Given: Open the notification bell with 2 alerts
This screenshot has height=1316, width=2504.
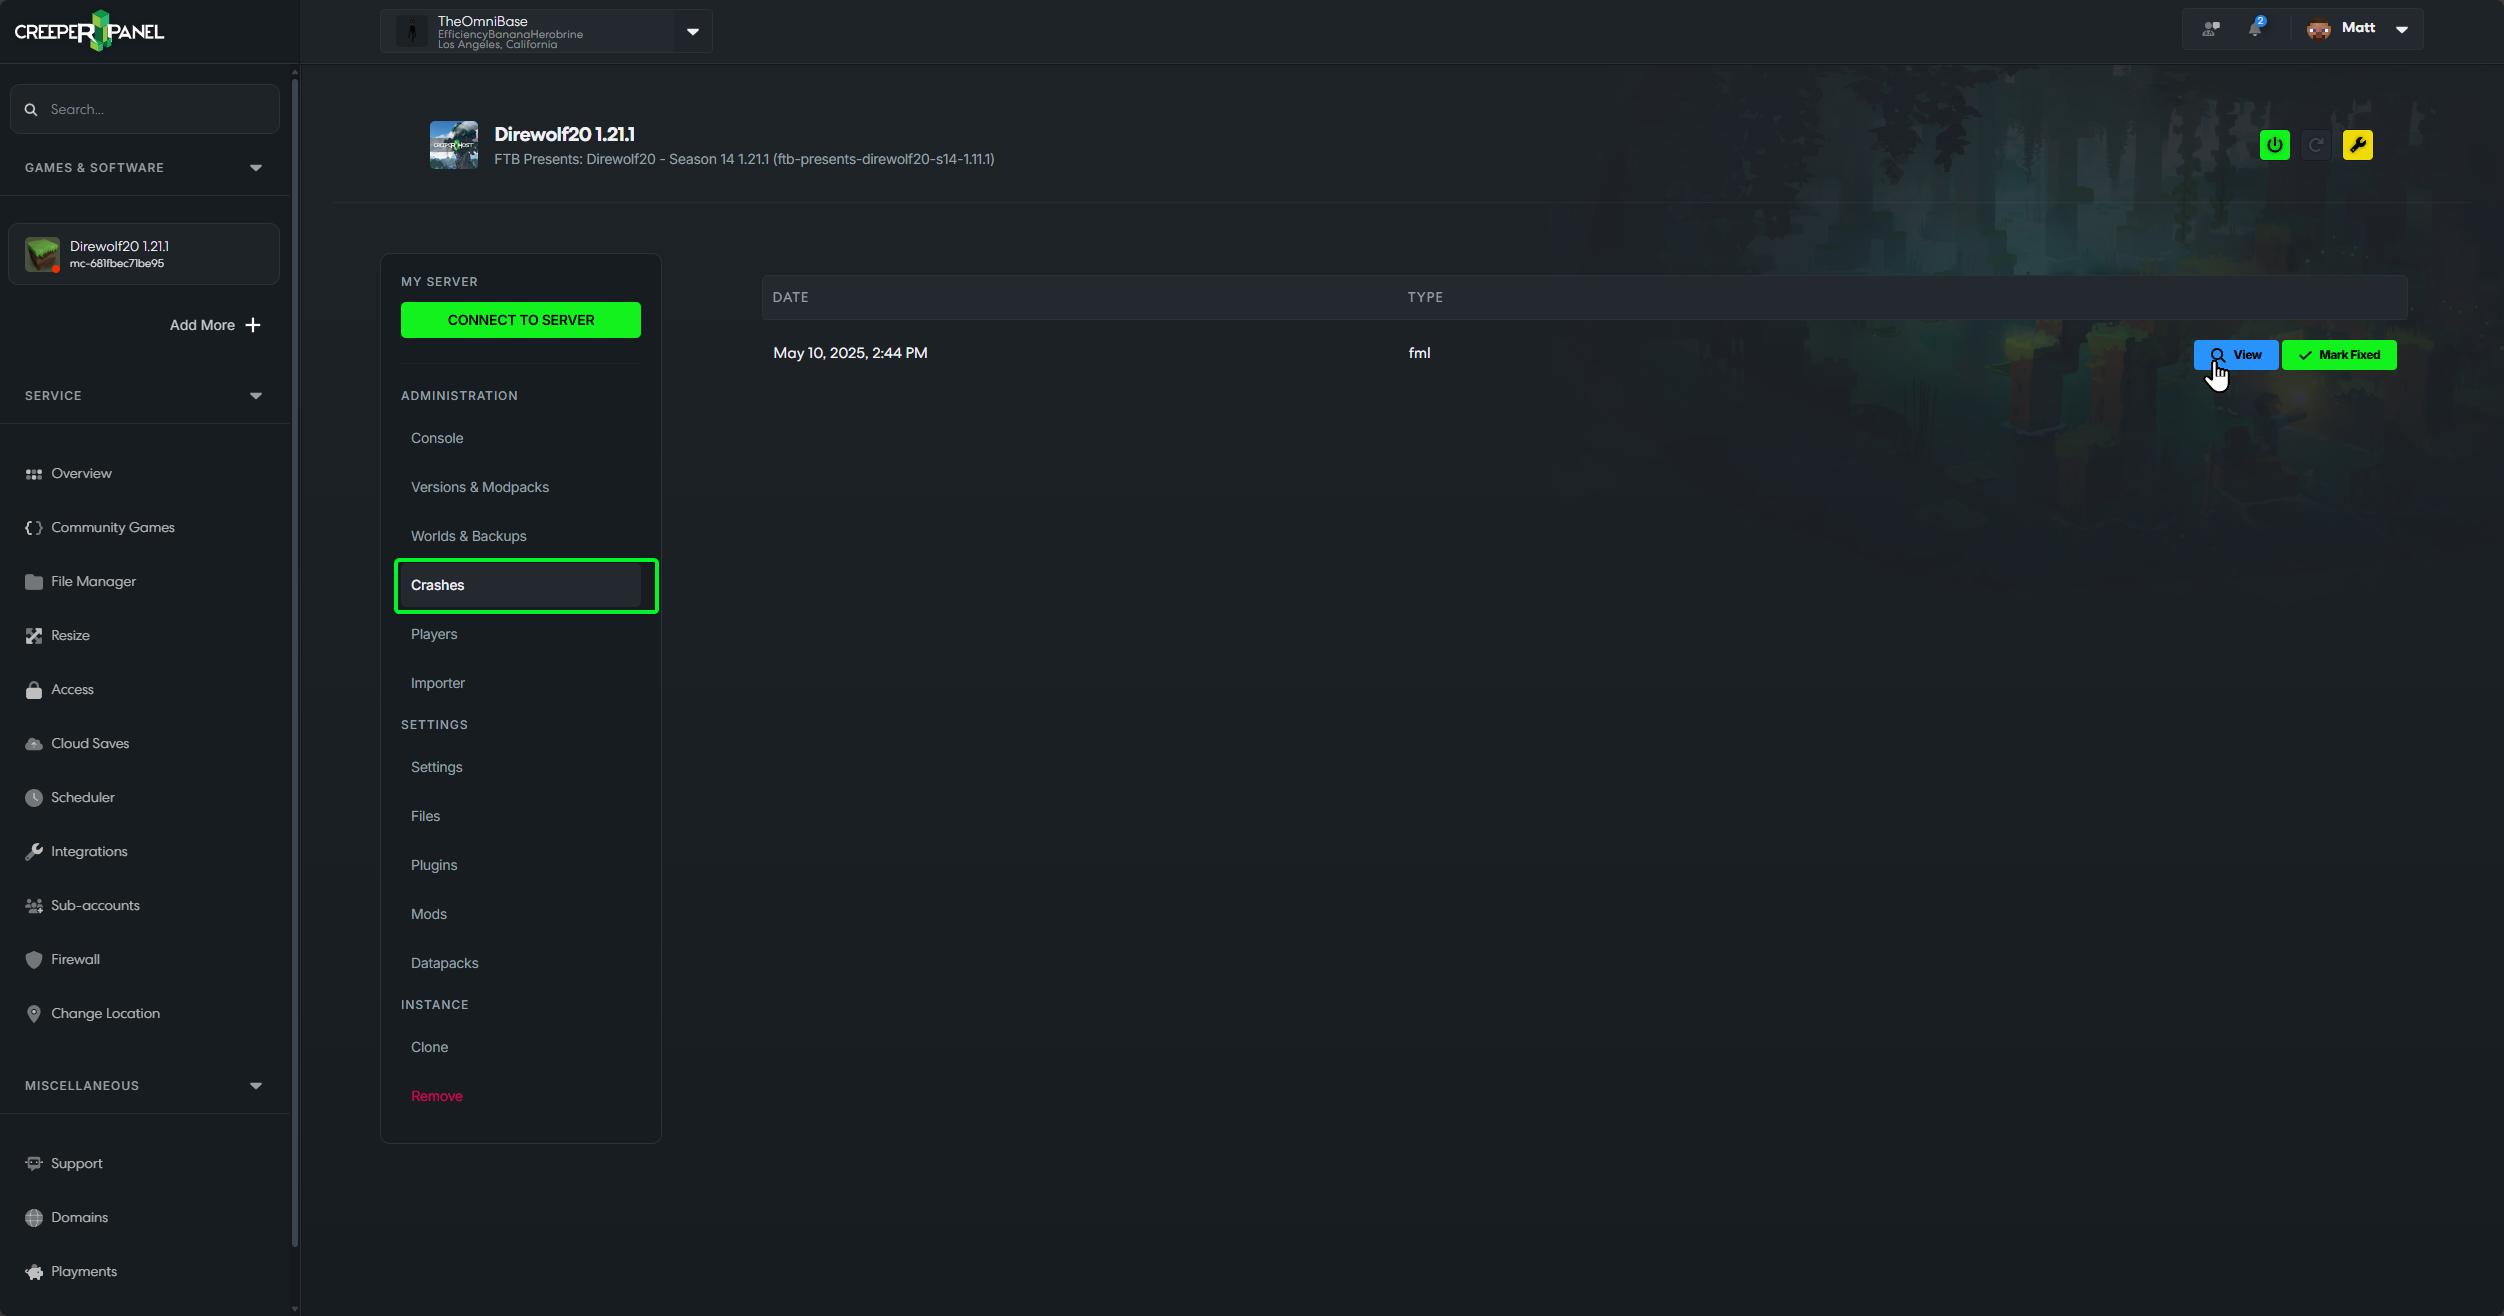Looking at the screenshot, I should tap(2256, 29).
